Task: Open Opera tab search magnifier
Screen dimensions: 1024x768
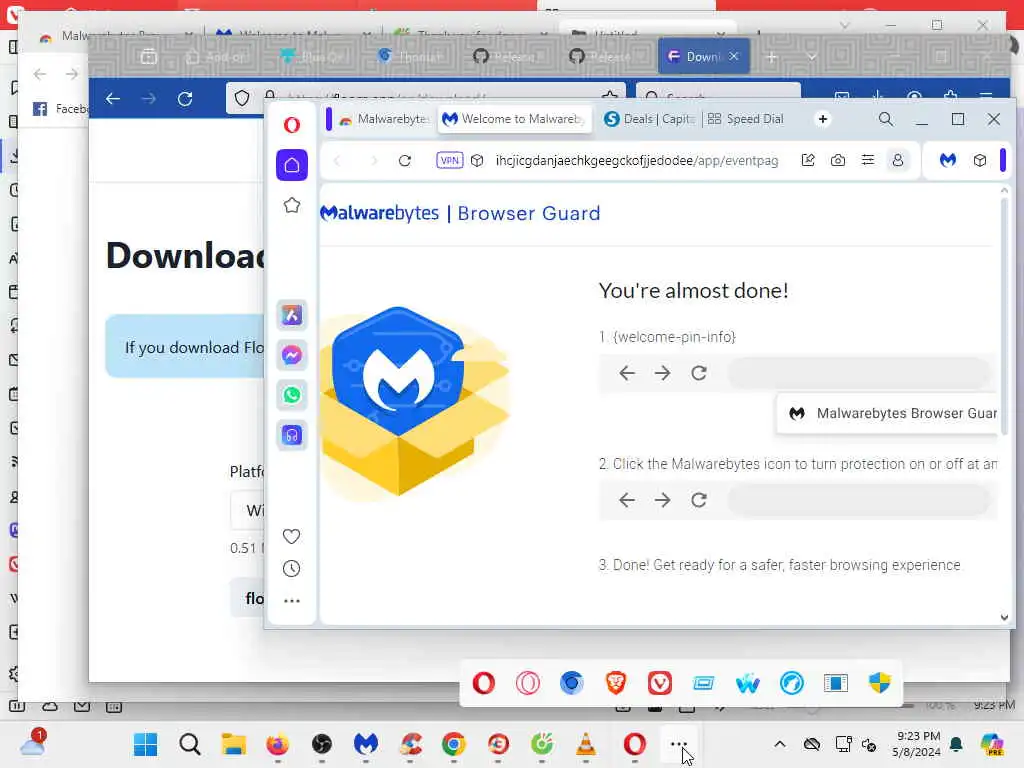Action: click(x=886, y=119)
